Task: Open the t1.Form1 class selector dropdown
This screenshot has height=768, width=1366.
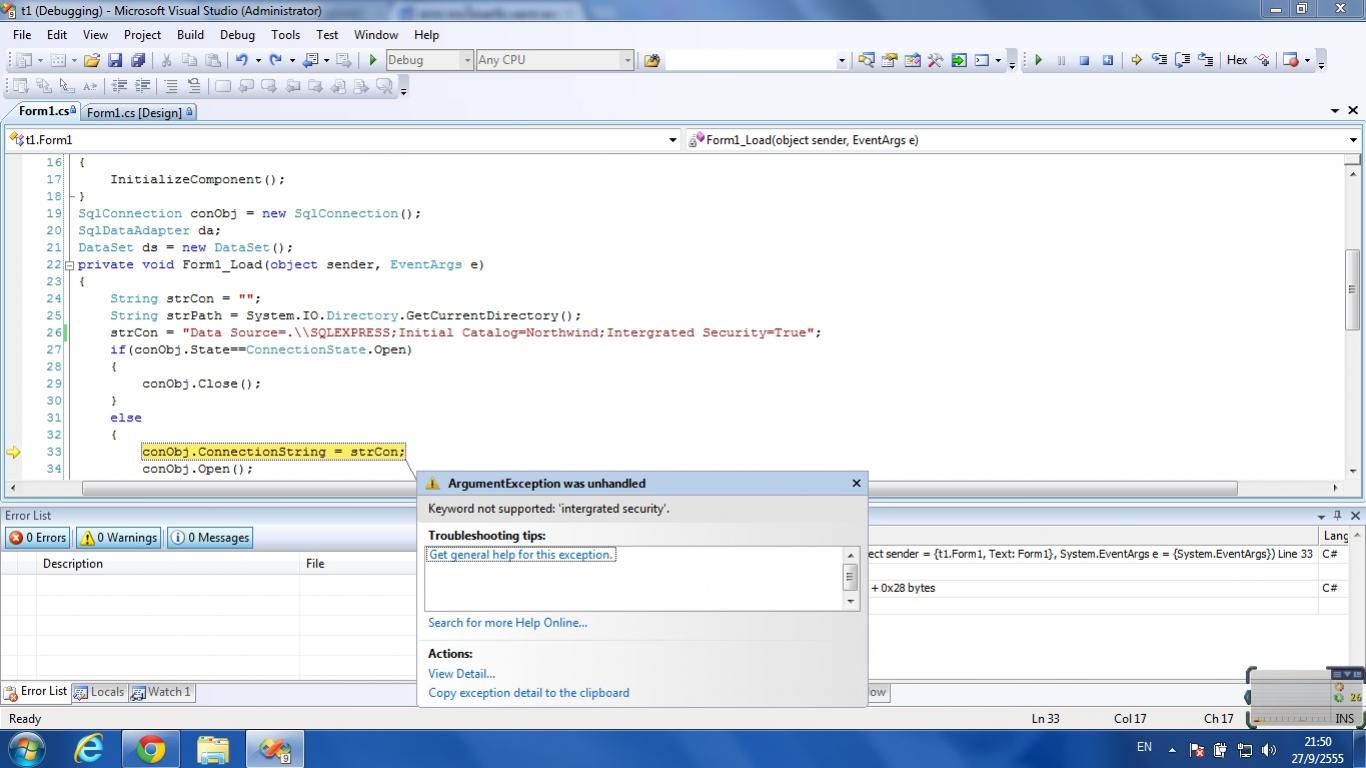Action: (x=673, y=140)
